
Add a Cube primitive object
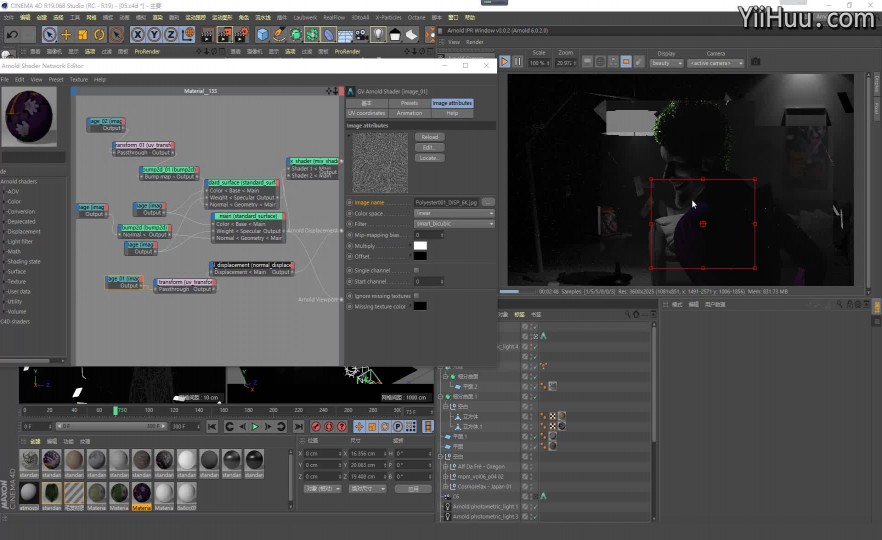[262, 35]
